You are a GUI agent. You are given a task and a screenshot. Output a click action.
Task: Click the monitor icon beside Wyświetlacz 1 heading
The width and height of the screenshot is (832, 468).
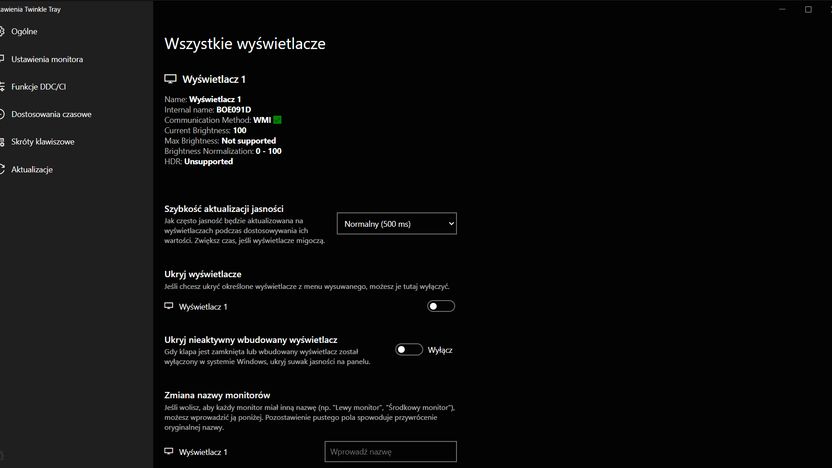tap(170, 79)
